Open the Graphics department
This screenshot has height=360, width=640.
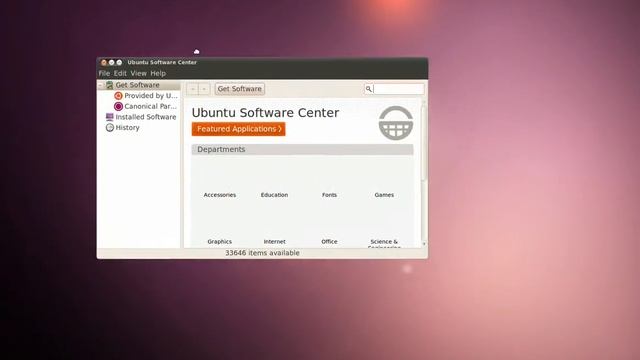point(220,242)
